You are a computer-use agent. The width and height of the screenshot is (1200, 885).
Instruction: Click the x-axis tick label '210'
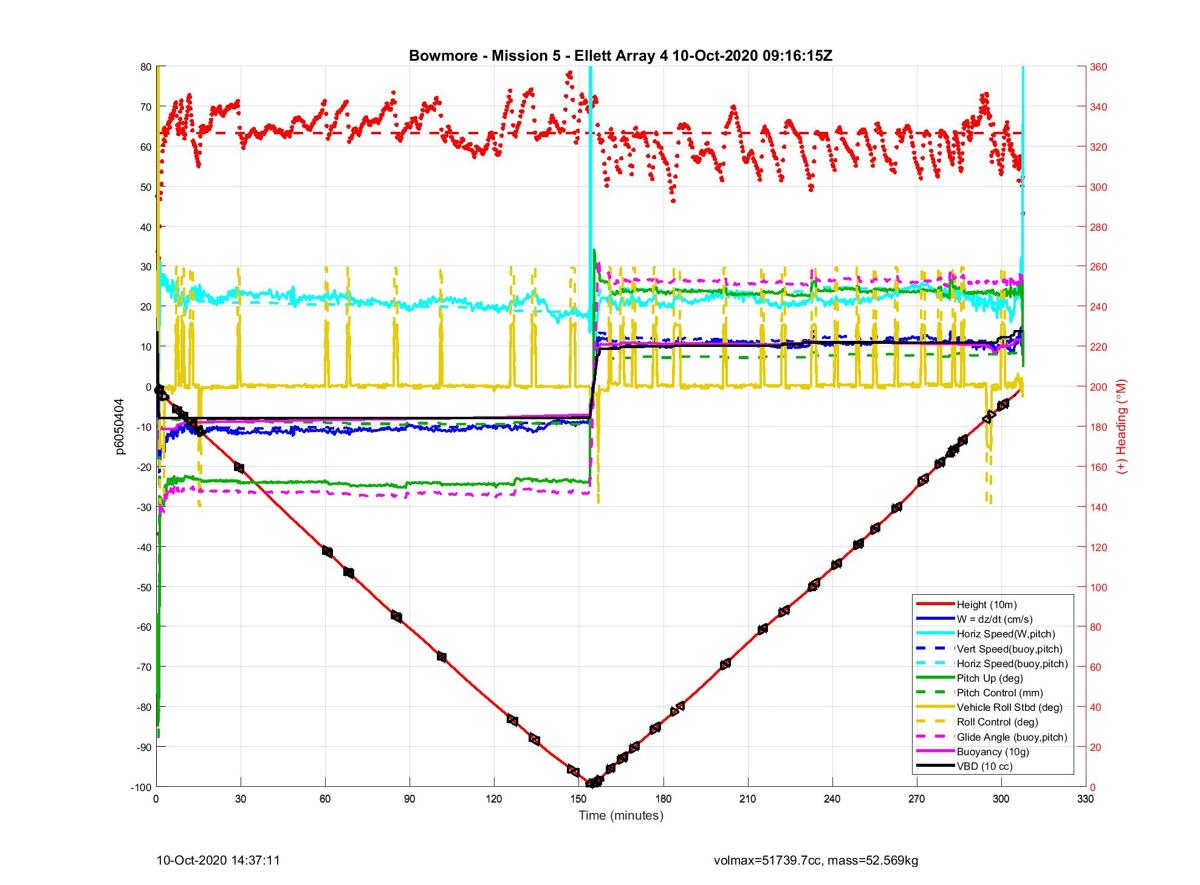click(x=747, y=799)
